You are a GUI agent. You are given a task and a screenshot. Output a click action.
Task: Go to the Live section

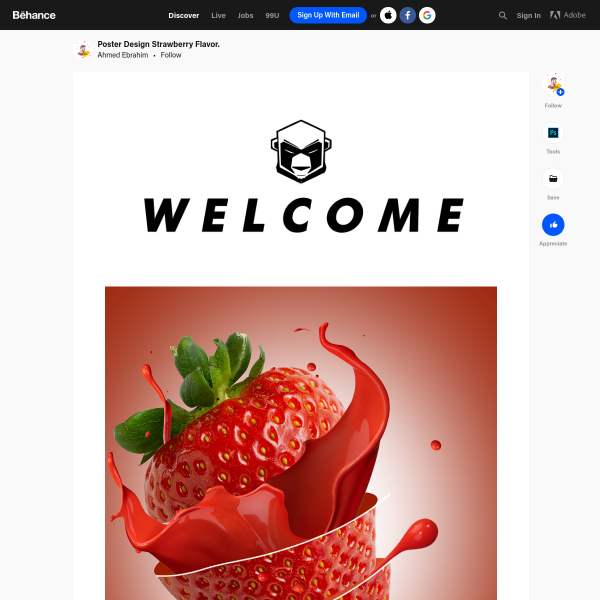(x=218, y=15)
